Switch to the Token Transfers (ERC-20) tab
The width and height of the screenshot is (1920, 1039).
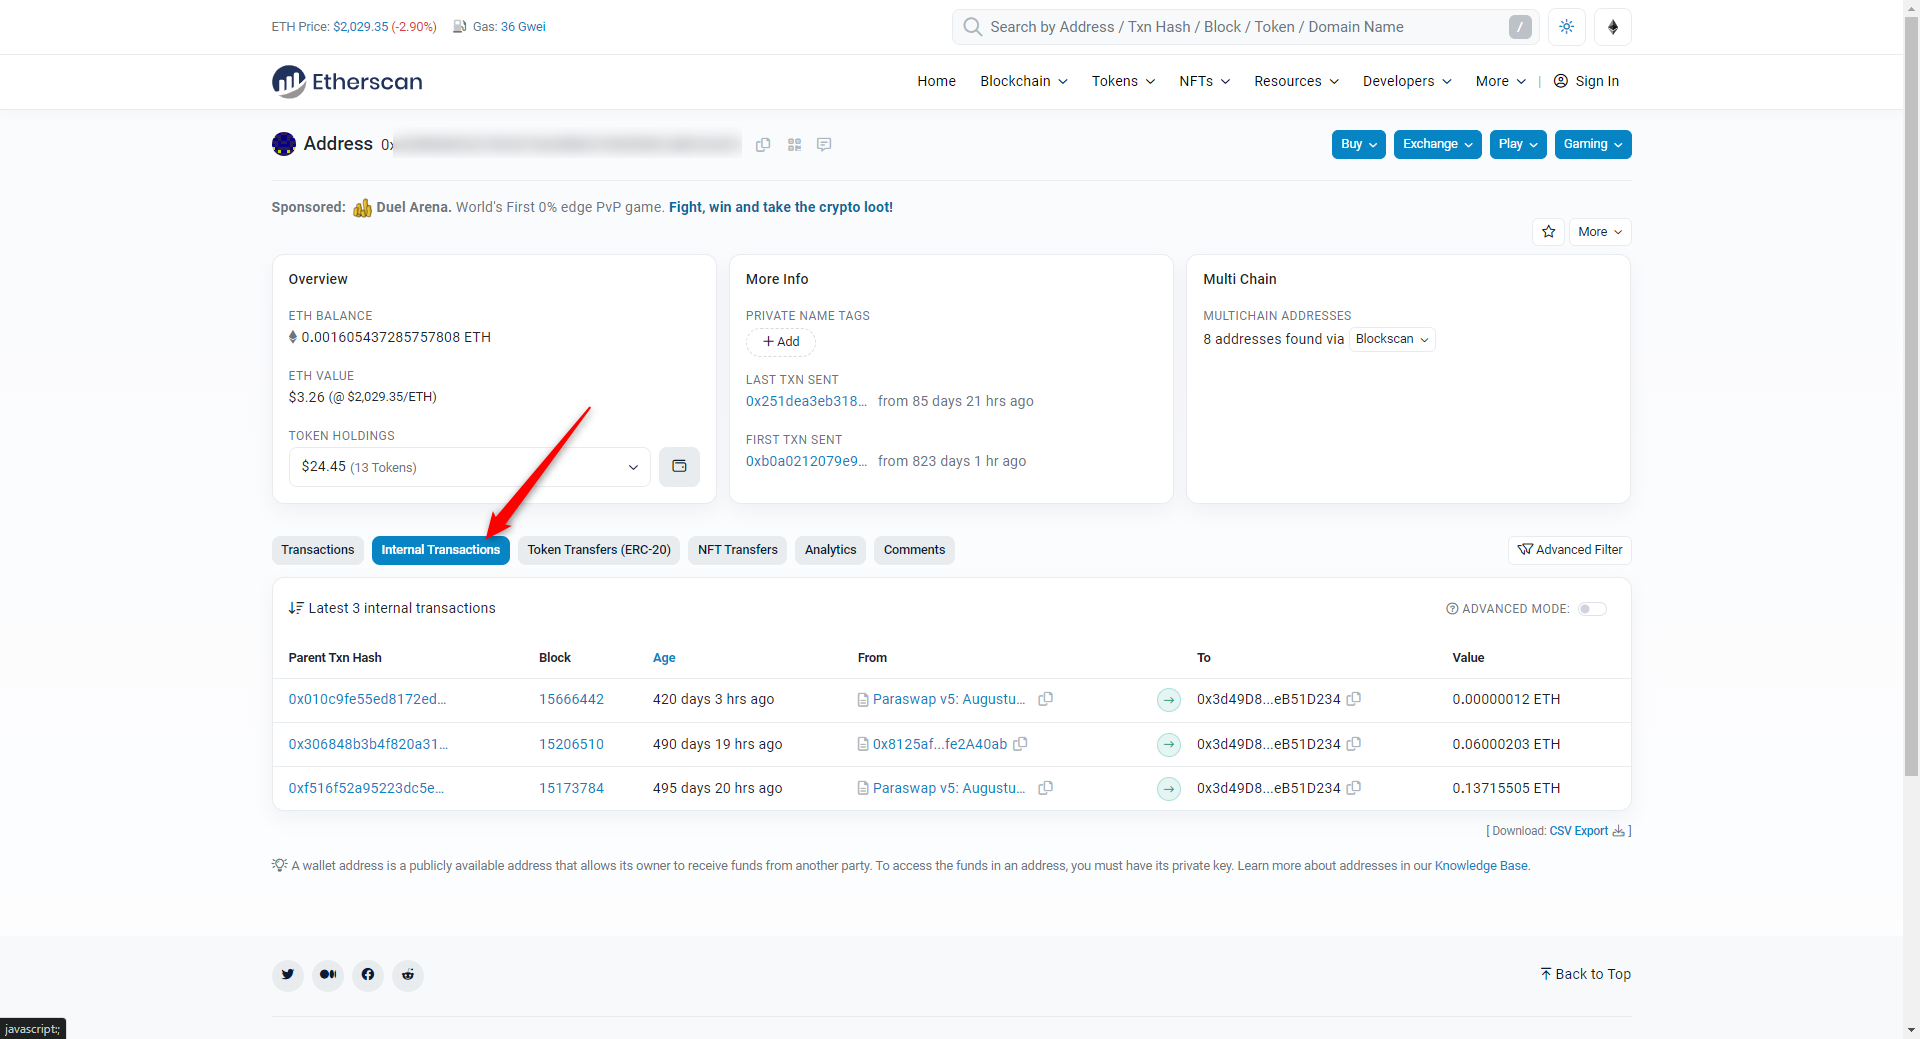pyautogui.click(x=599, y=550)
